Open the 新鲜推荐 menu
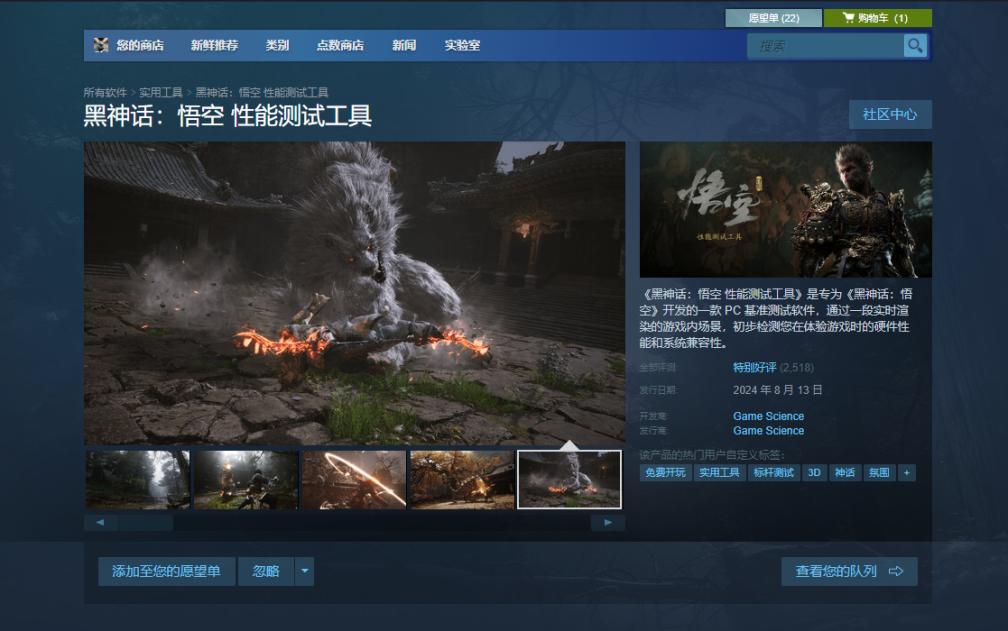 coord(214,46)
